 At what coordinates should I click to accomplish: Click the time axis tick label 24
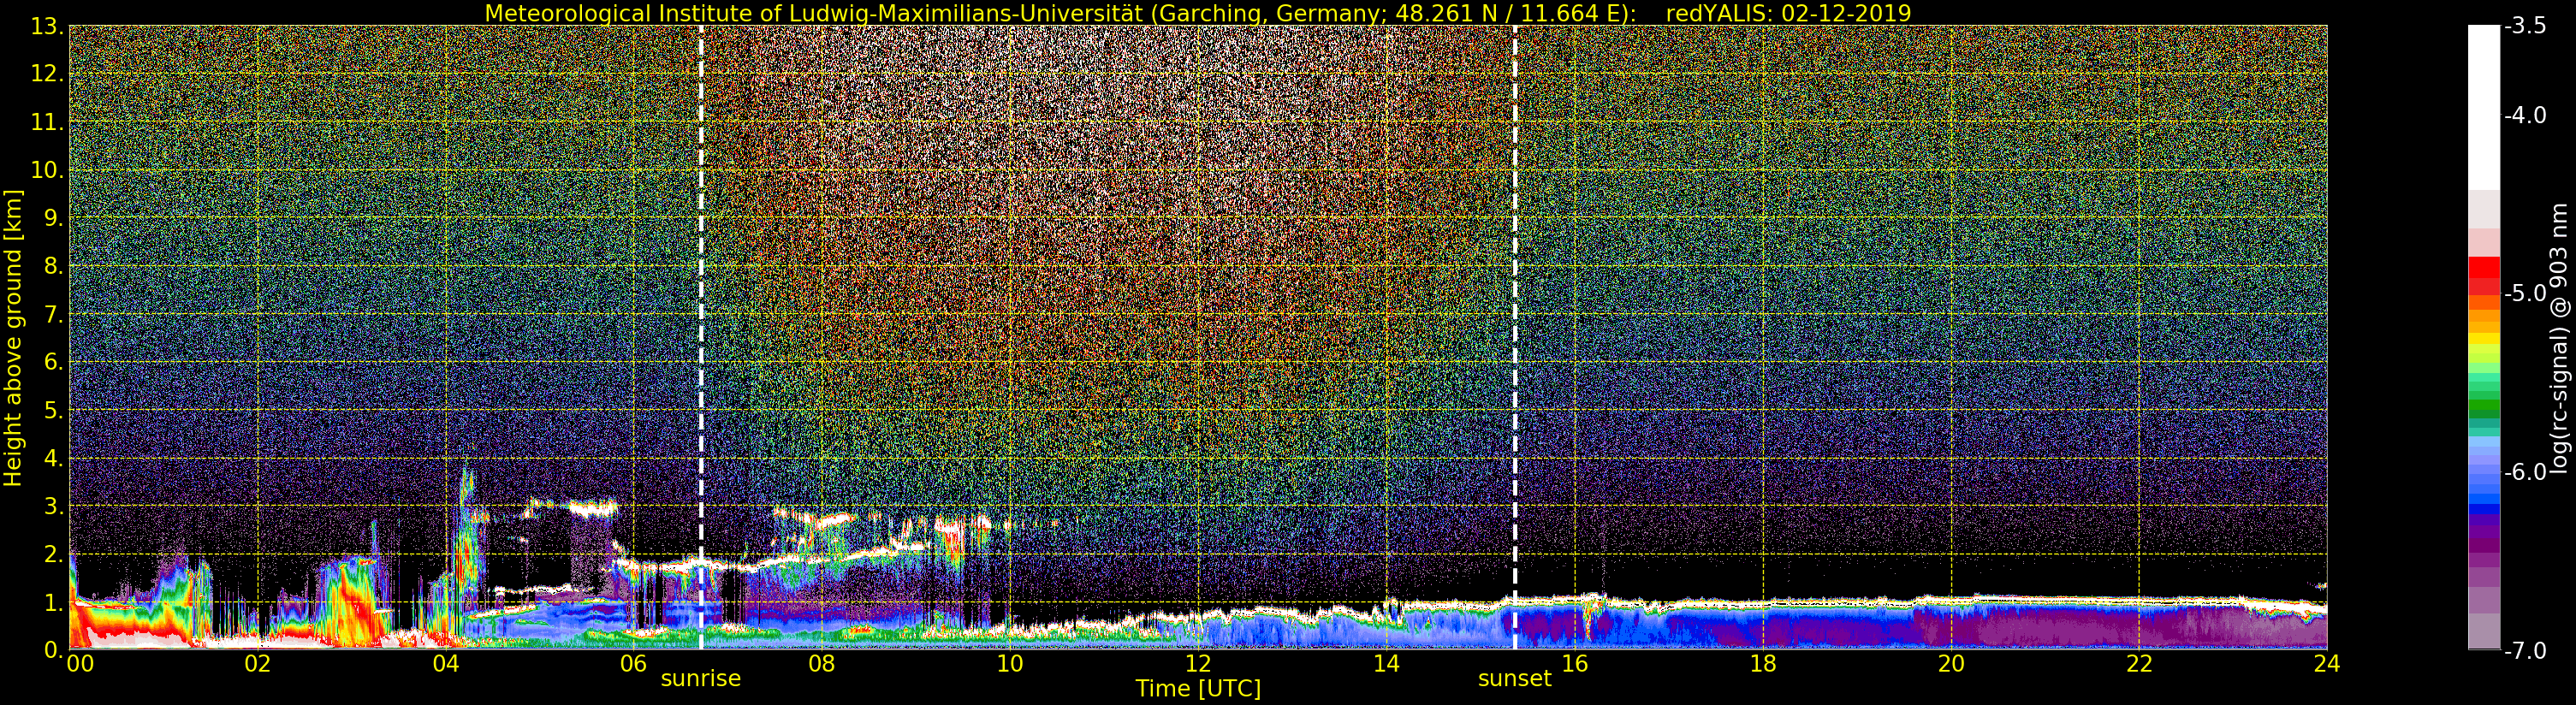tap(2327, 664)
